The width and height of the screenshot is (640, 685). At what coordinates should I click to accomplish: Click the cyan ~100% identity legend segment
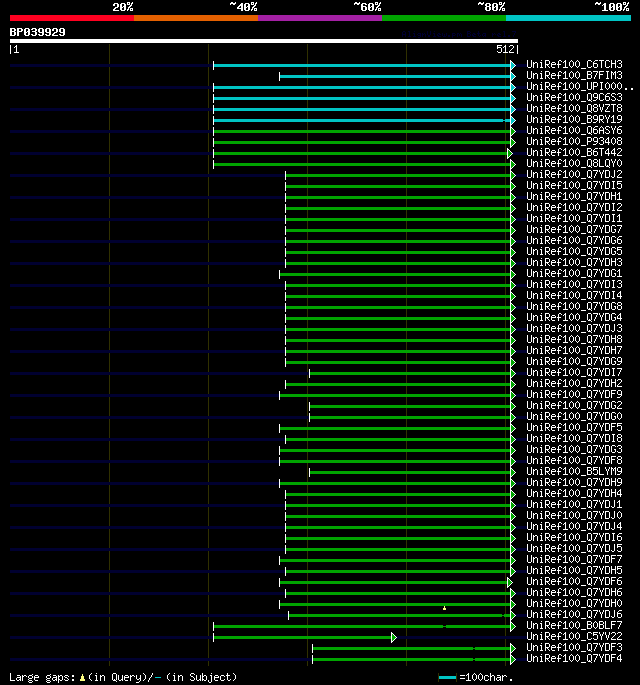coord(568,18)
